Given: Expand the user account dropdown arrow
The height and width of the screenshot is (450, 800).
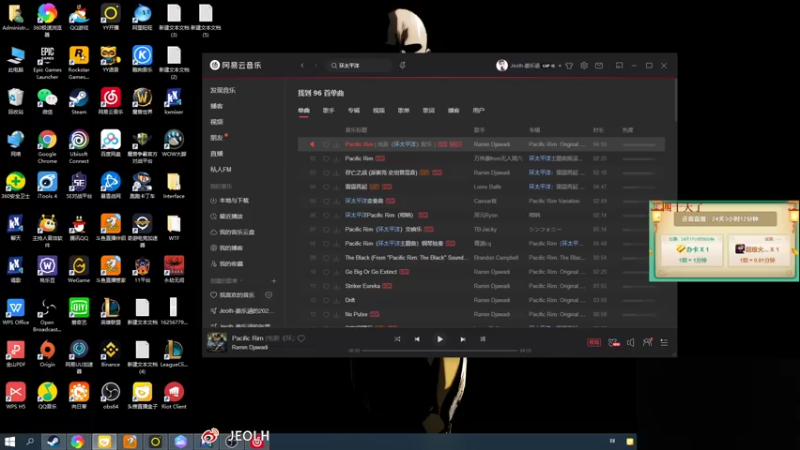Looking at the screenshot, I should pyautogui.click(x=560, y=66).
